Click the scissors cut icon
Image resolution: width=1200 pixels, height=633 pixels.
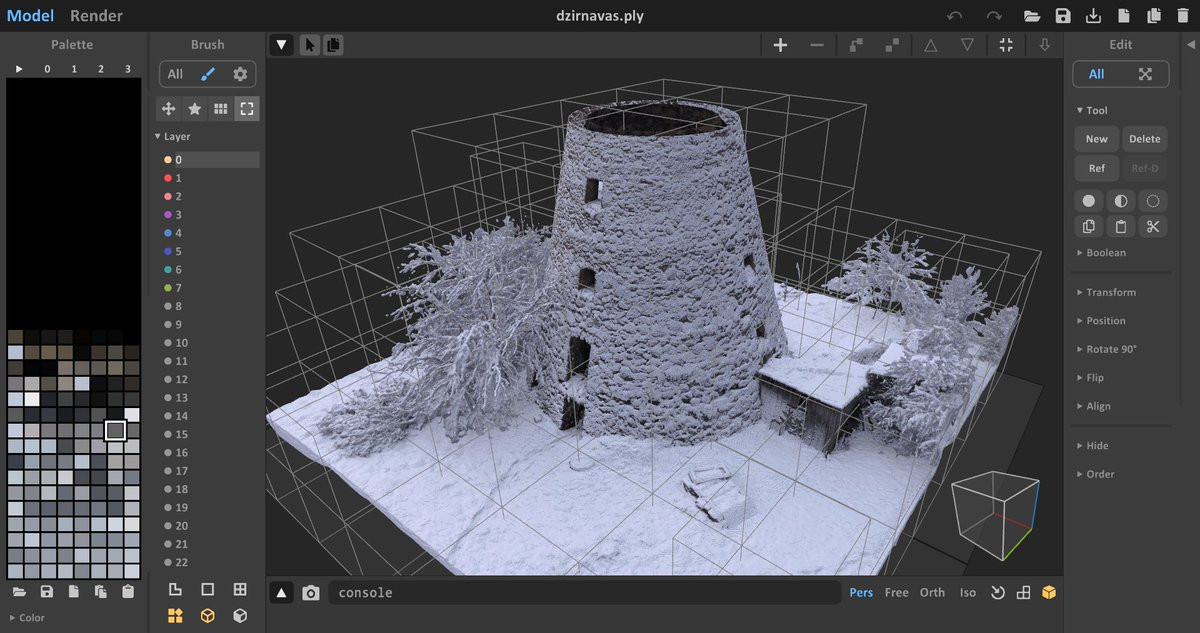click(x=1152, y=227)
